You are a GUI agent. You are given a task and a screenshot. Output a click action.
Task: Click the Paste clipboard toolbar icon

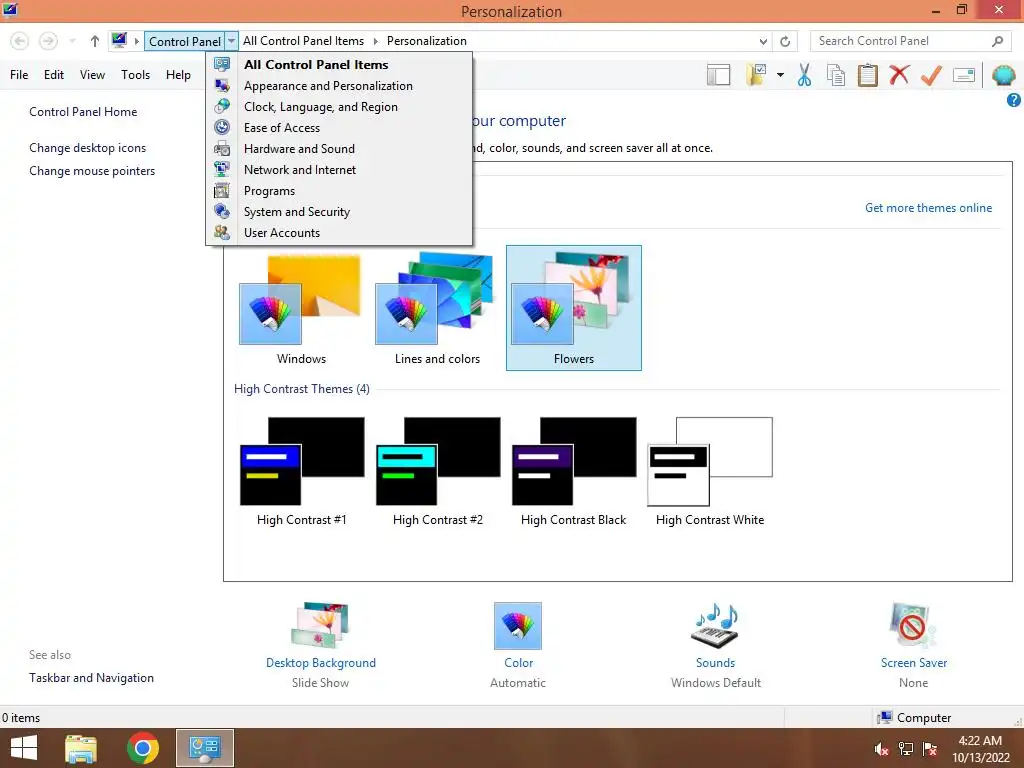click(867, 75)
